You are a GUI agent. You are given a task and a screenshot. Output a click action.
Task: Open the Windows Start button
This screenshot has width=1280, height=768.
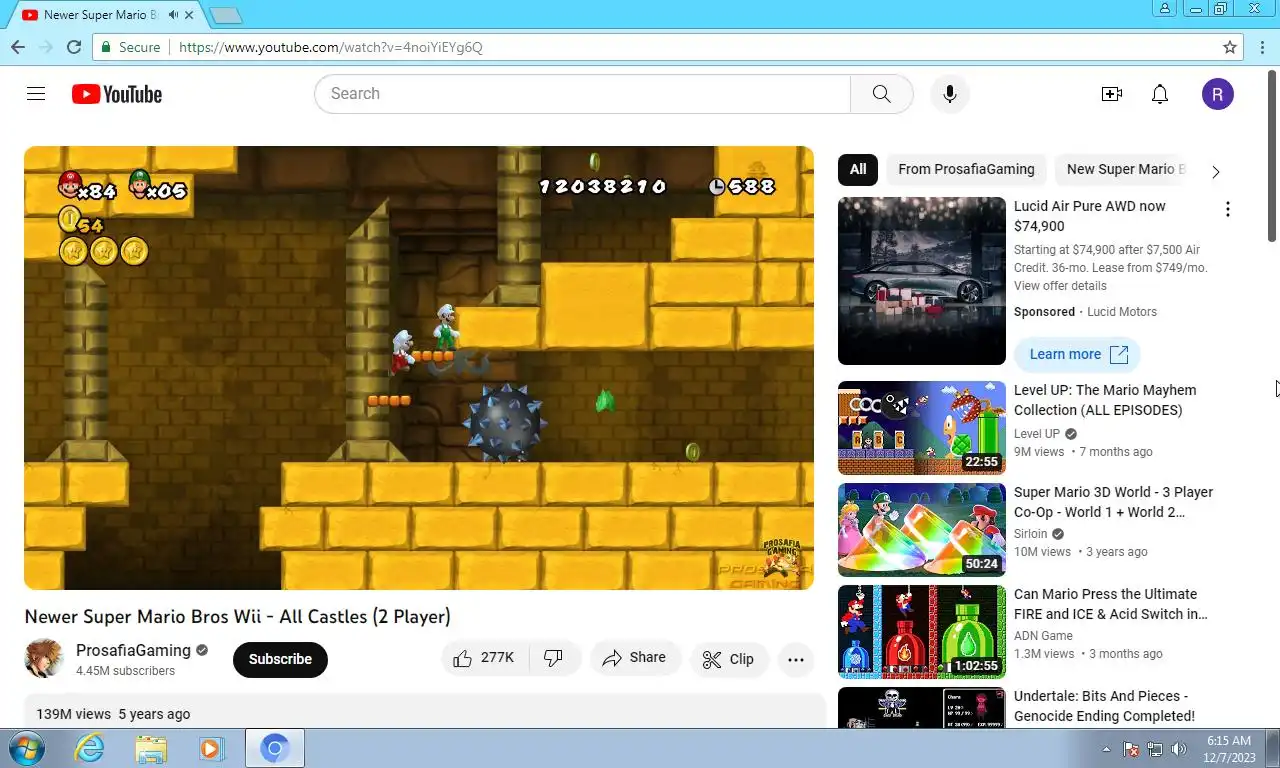(26, 748)
